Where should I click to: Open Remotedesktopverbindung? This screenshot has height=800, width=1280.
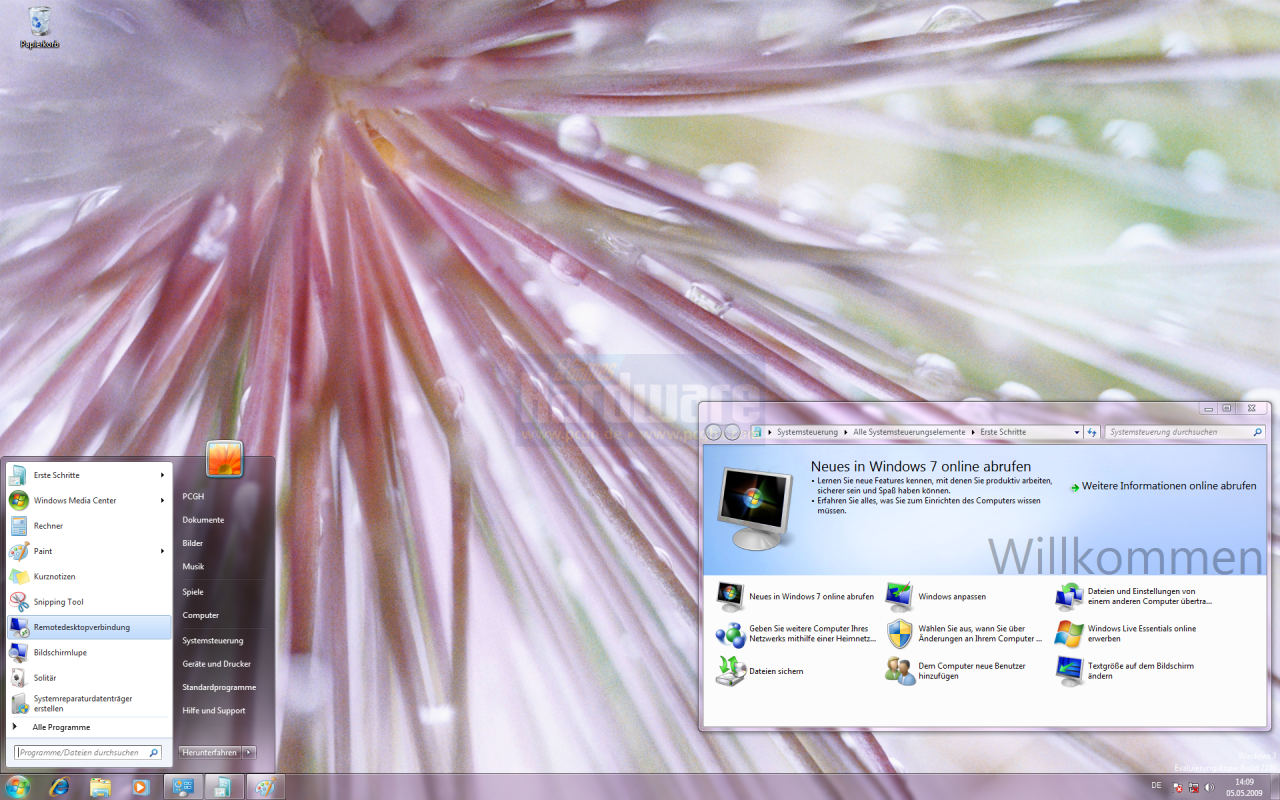pos(88,627)
